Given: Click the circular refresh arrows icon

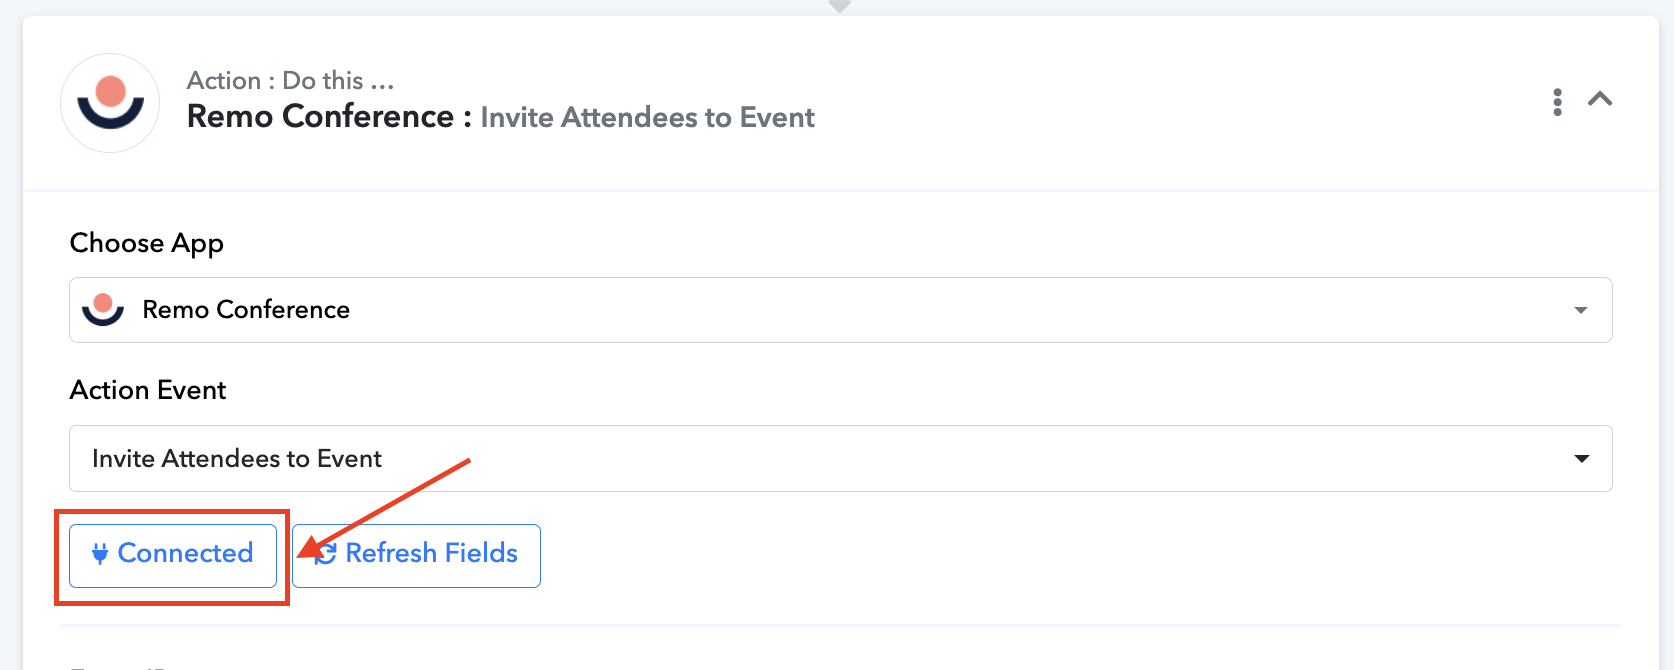Looking at the screenshot, I should coord(326,554).
